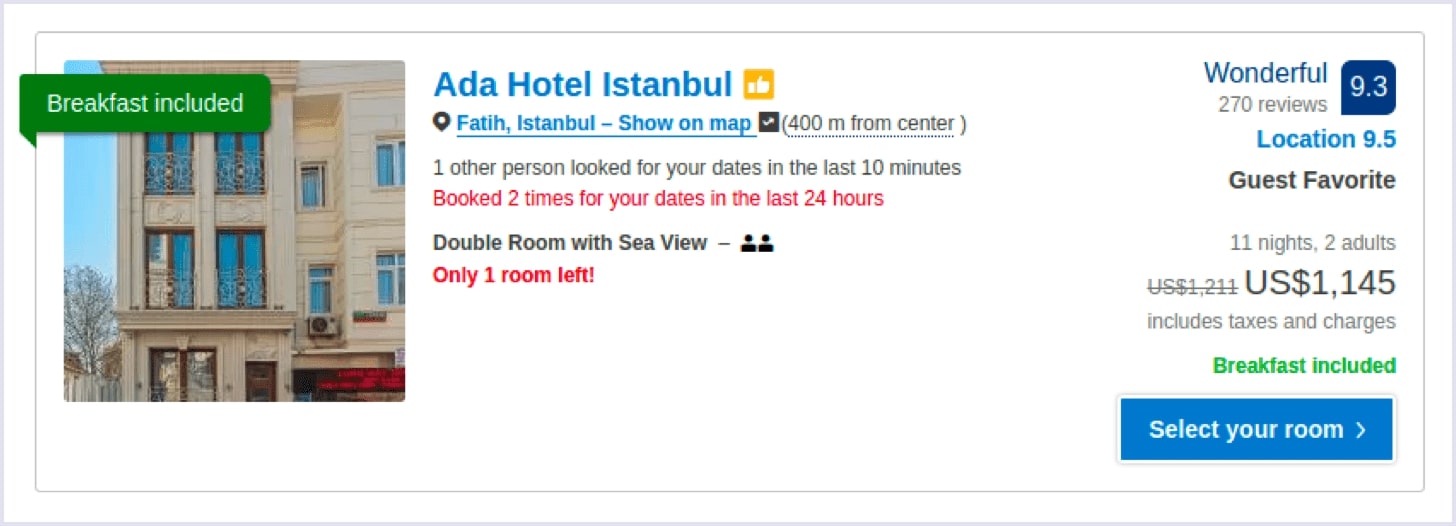
Task: Click the location pin icon near Fatih
Action: (x=442, y=123)
